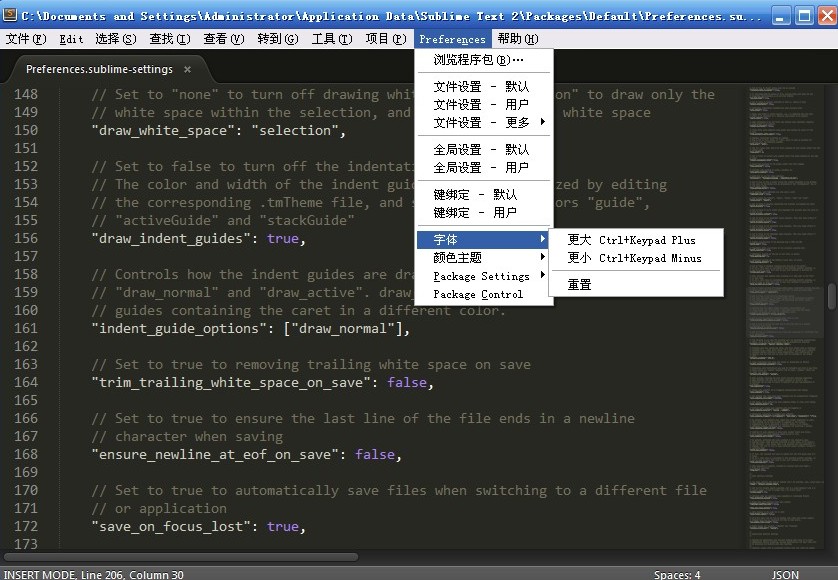The height and width of the screenshot is (580, 838).
Task: Click the true value of draw_indent_guides
Action: [x=283, y=238]
